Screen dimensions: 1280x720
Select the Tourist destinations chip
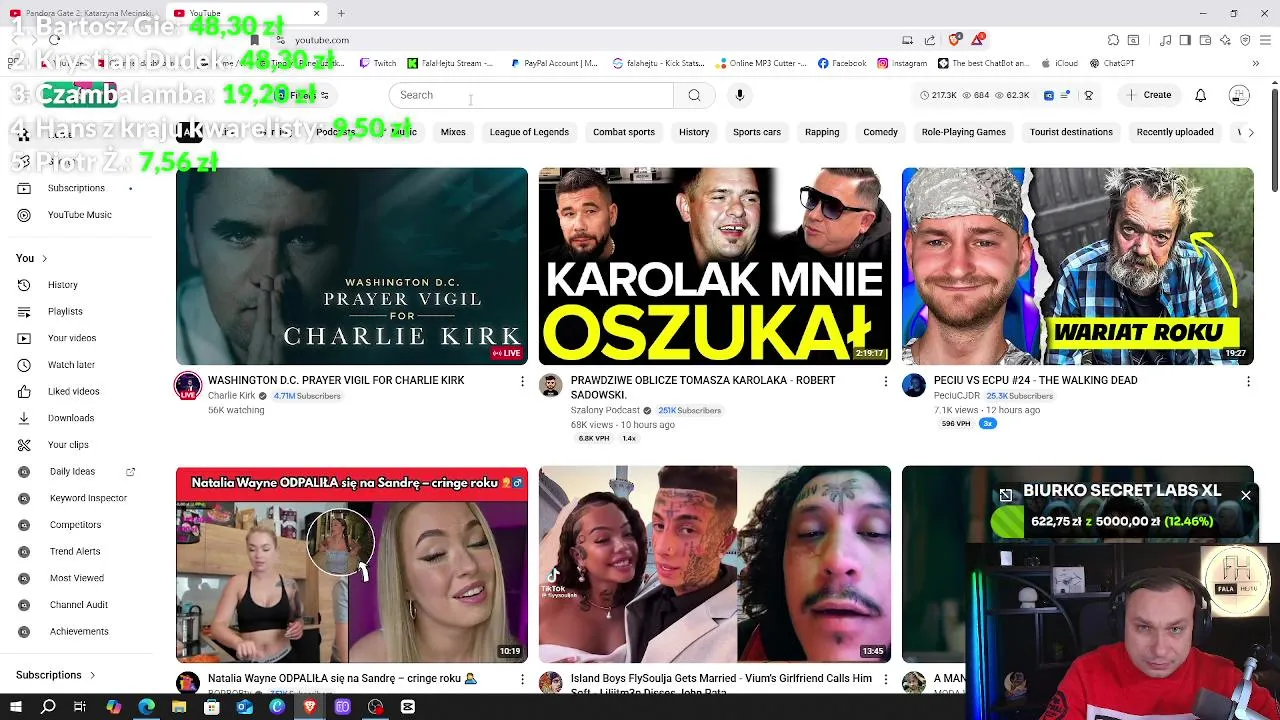click(x=1071, y=132)
